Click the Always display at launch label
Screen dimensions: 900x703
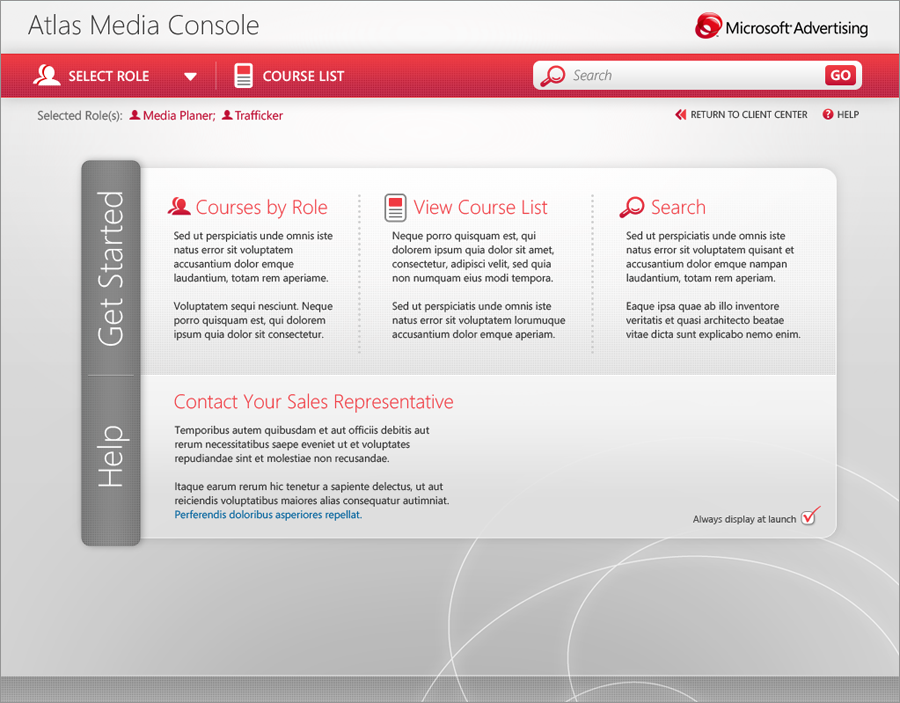coord(744,519)
